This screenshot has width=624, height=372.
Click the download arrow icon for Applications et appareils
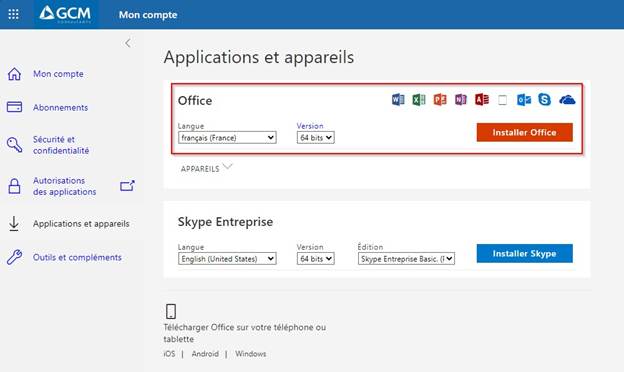coord(14,224)
